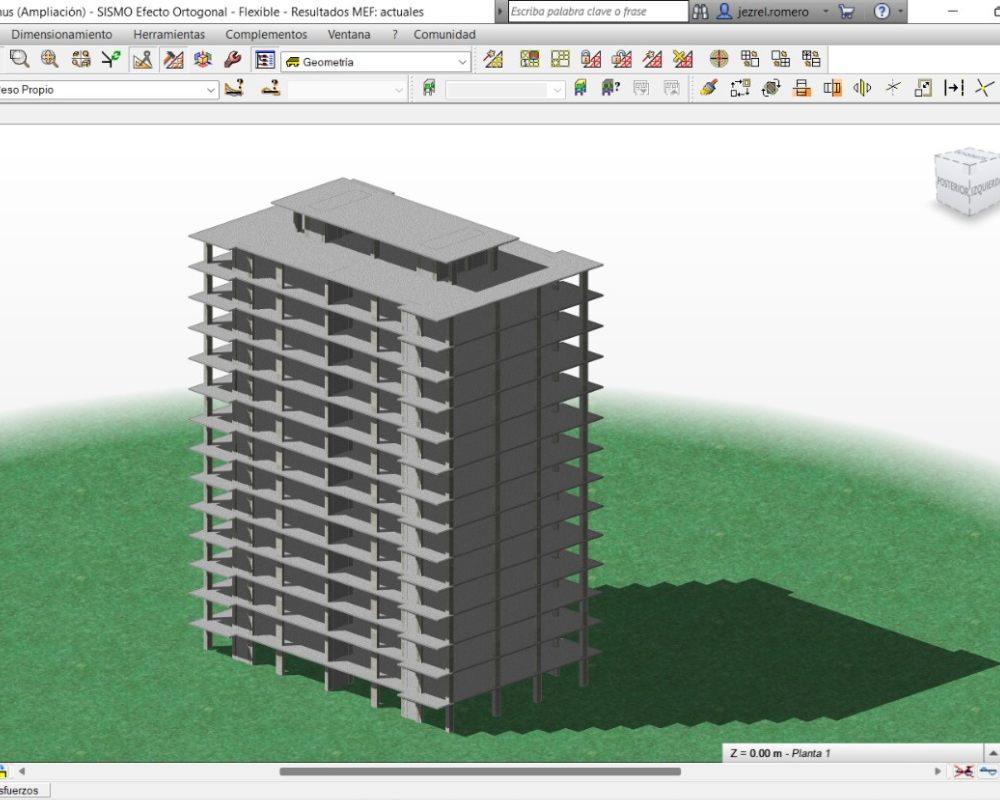Click the red wrench tool icon
This screenshot has height=800, width=1000.
[x=233, y=60]
